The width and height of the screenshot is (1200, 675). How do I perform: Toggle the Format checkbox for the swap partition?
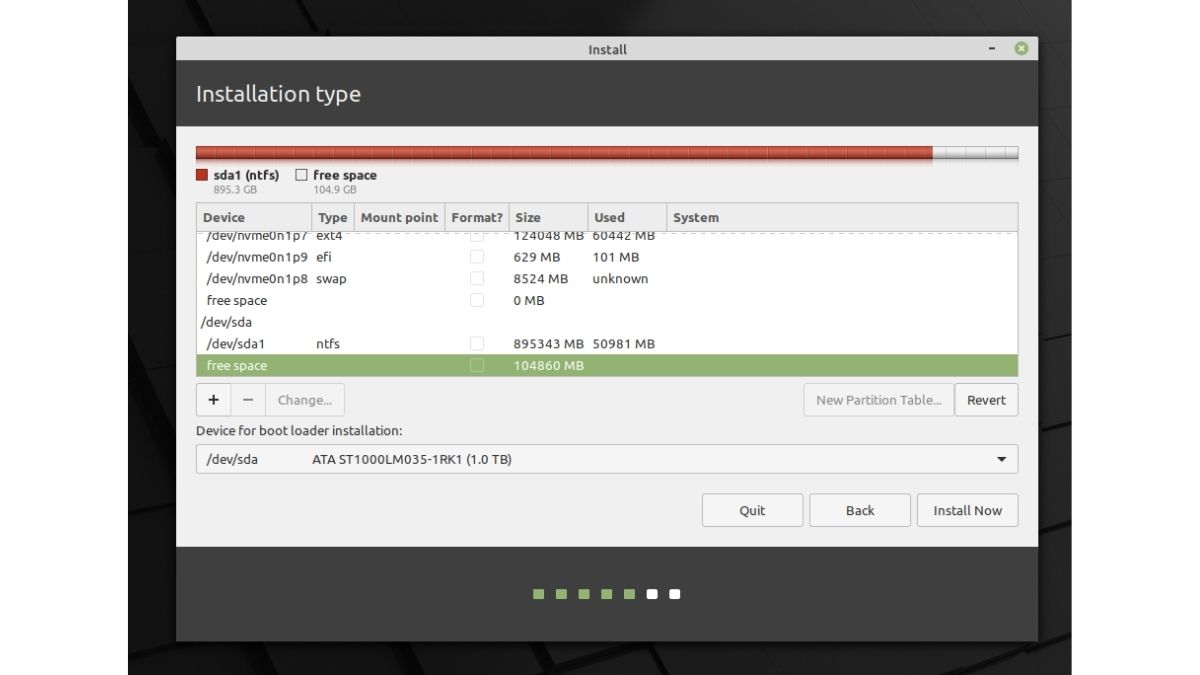[x=477, y=278]
